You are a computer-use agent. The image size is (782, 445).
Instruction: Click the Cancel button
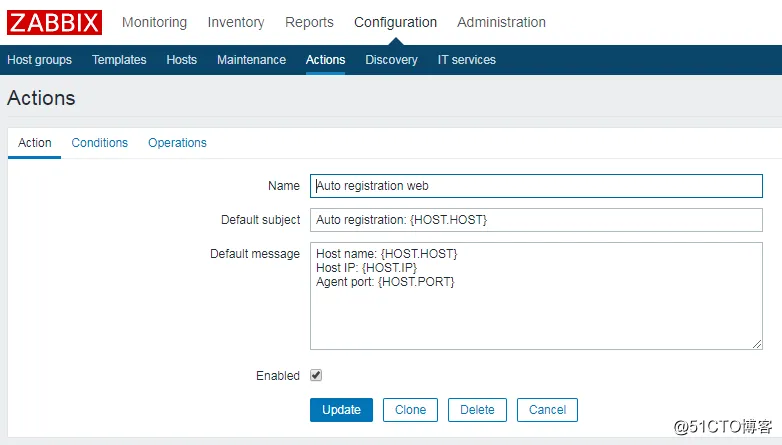547,410
